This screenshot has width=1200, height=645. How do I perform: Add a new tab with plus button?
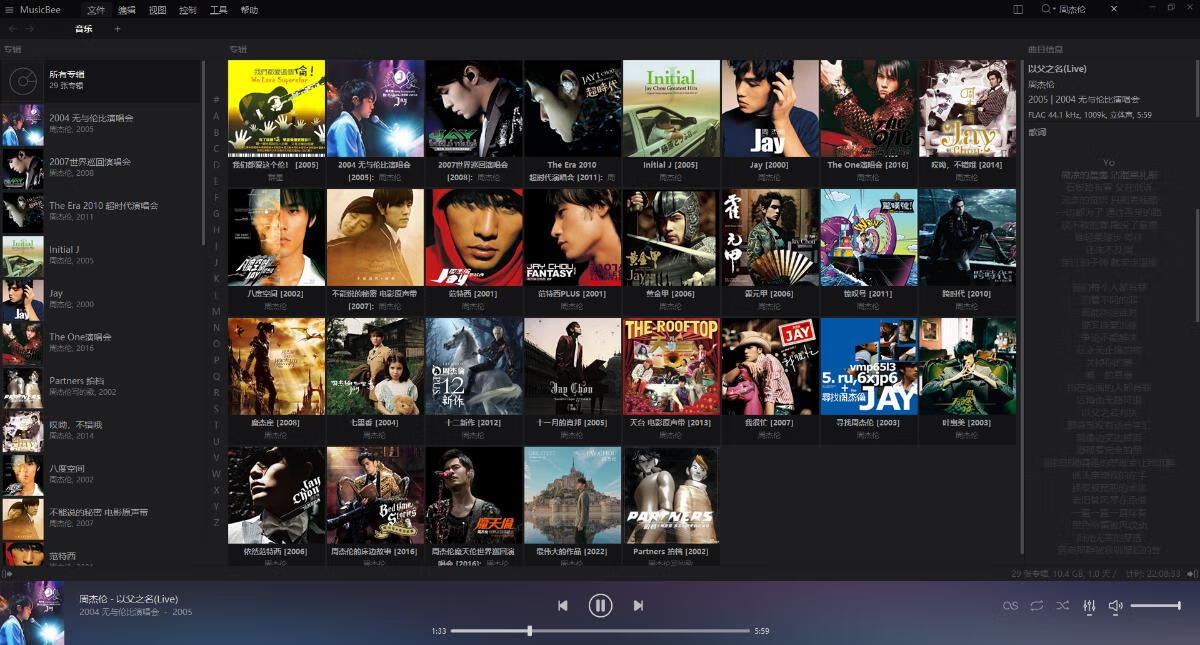coord(117,29)
